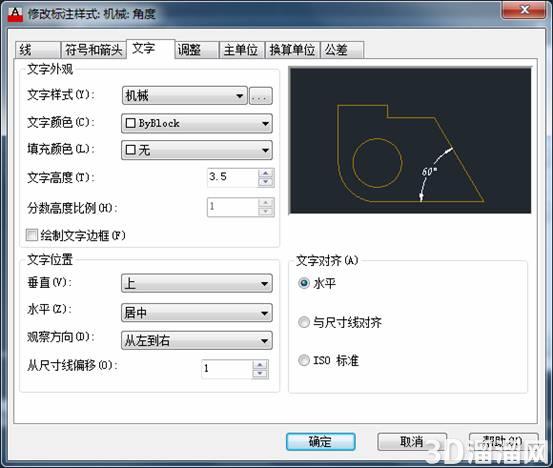Open the 公差 tab
The width and height of the screenshot is (553, 468).
(342, 50)
